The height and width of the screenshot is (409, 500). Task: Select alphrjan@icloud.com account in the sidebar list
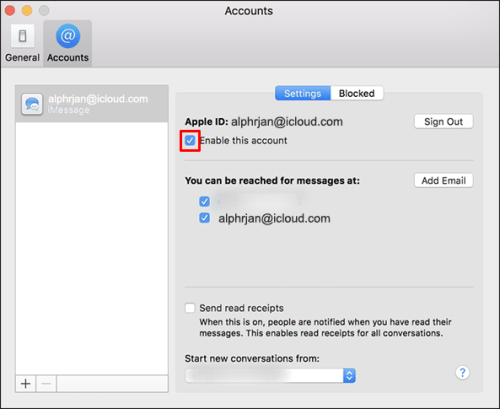click(x=92, y=104)
